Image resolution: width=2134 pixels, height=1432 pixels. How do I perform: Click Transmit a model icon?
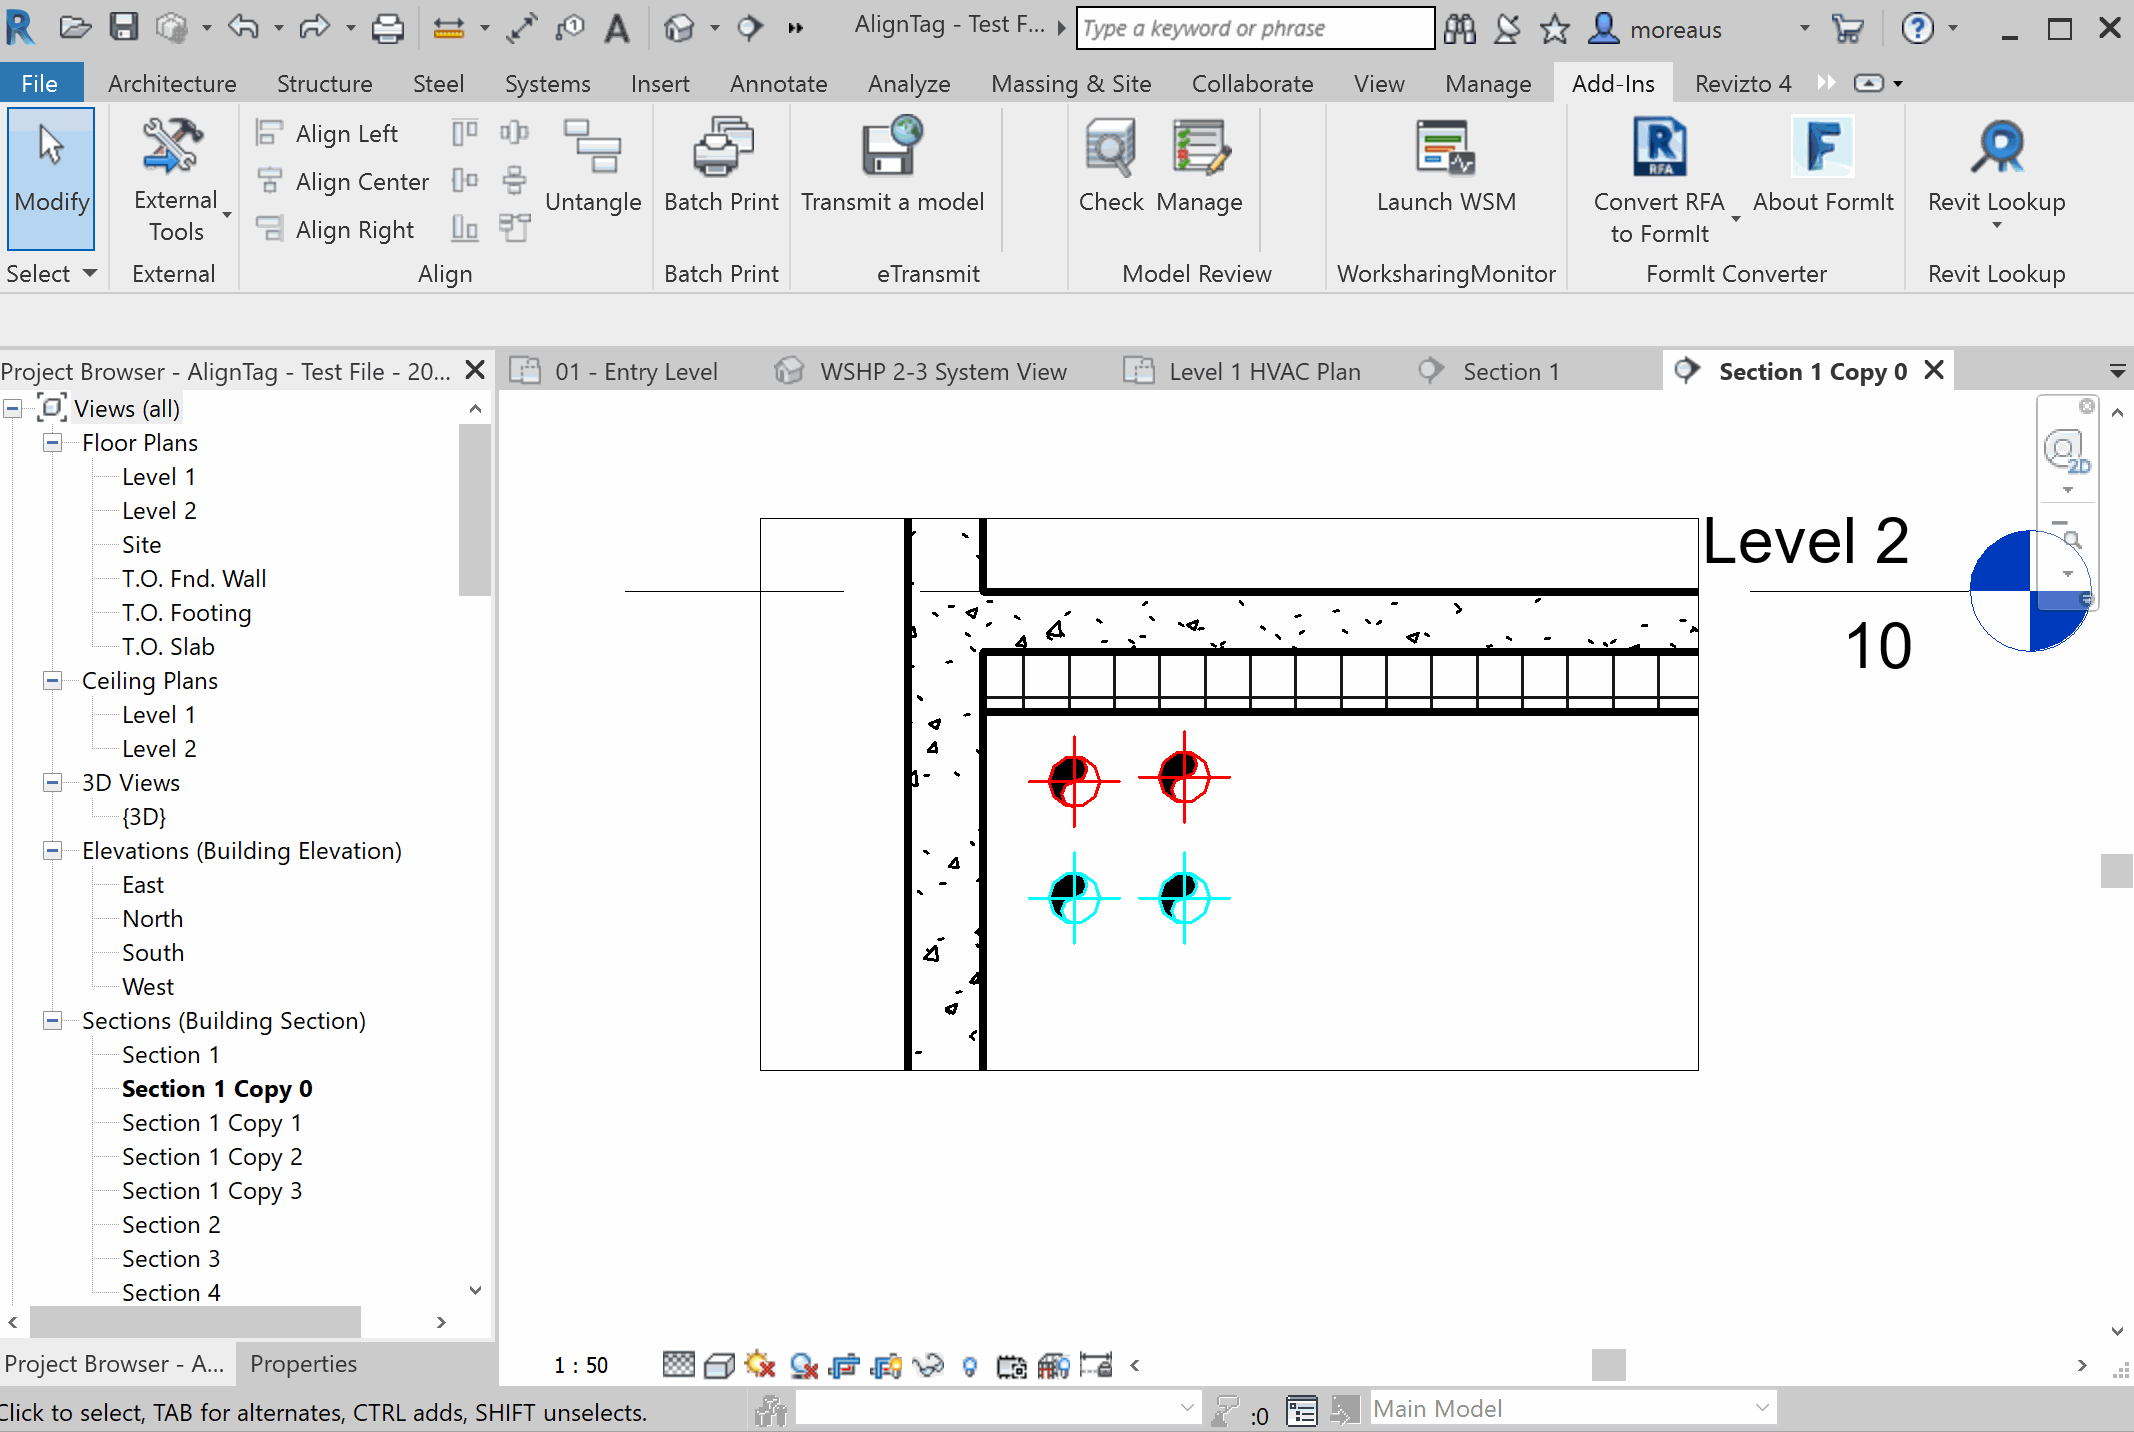(x=892, y=148)
